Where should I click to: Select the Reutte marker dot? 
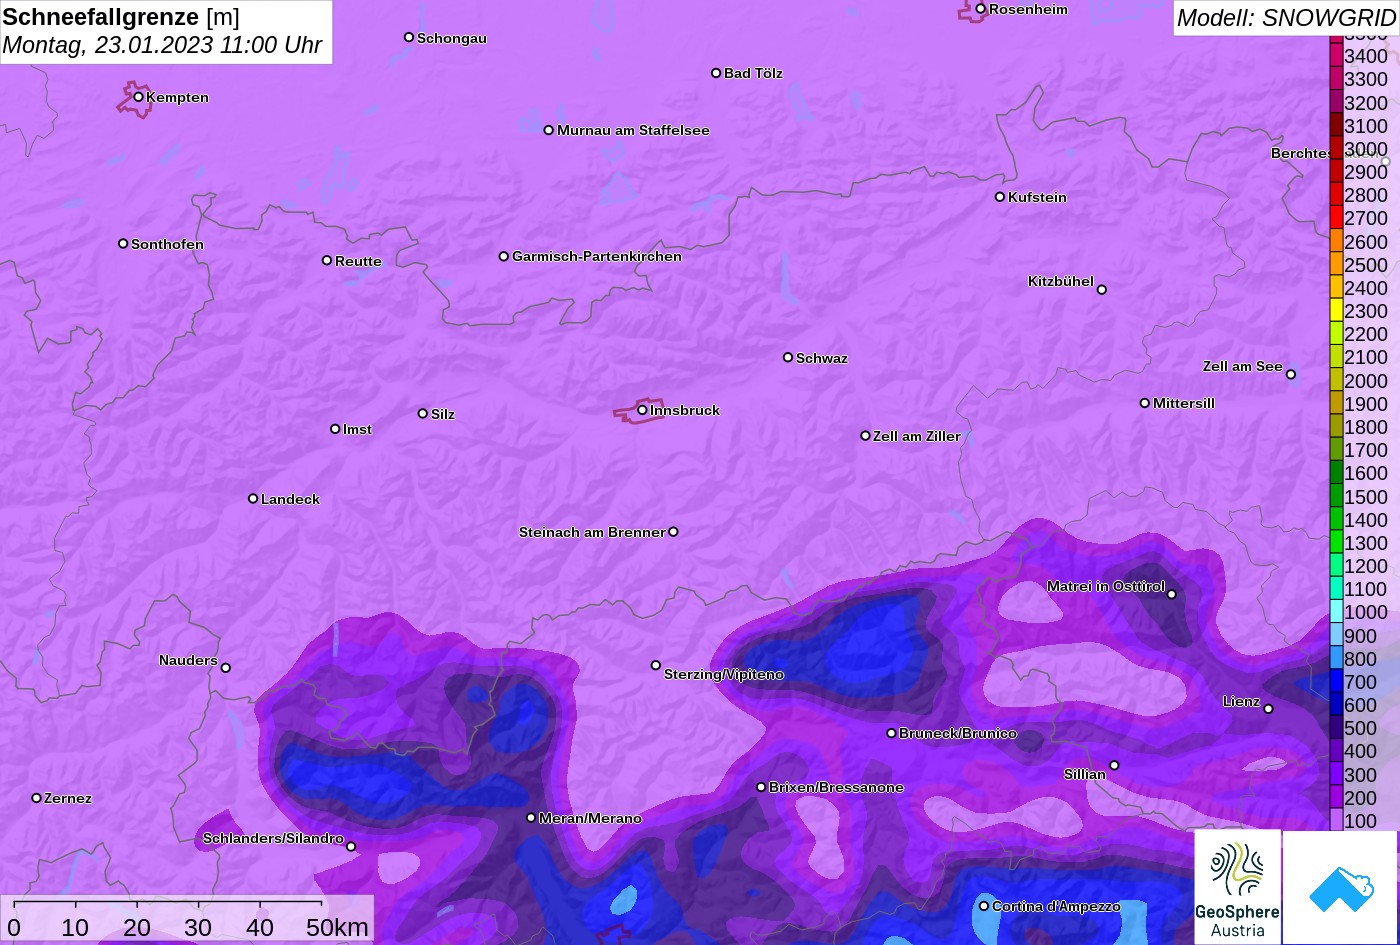click(x=327, y=260)
